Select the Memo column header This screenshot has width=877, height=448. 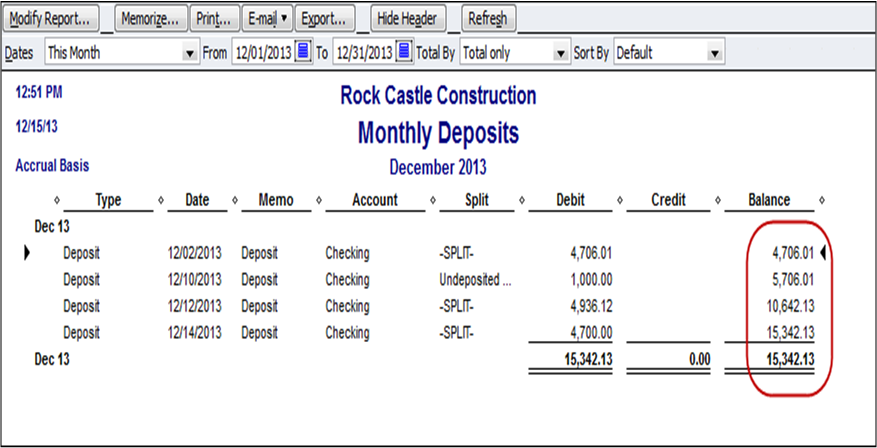pos(276,200)
